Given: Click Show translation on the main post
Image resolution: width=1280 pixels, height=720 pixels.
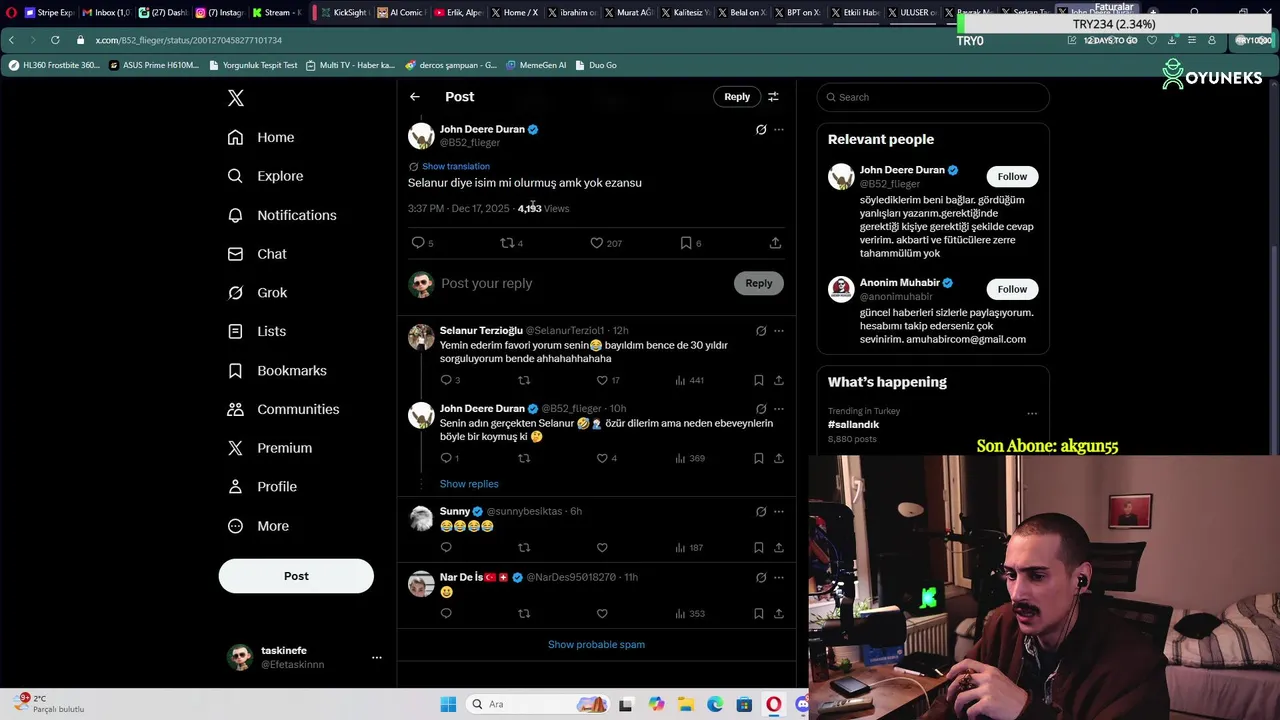Looking at the screenshot, I should click(x=456, y=166).
